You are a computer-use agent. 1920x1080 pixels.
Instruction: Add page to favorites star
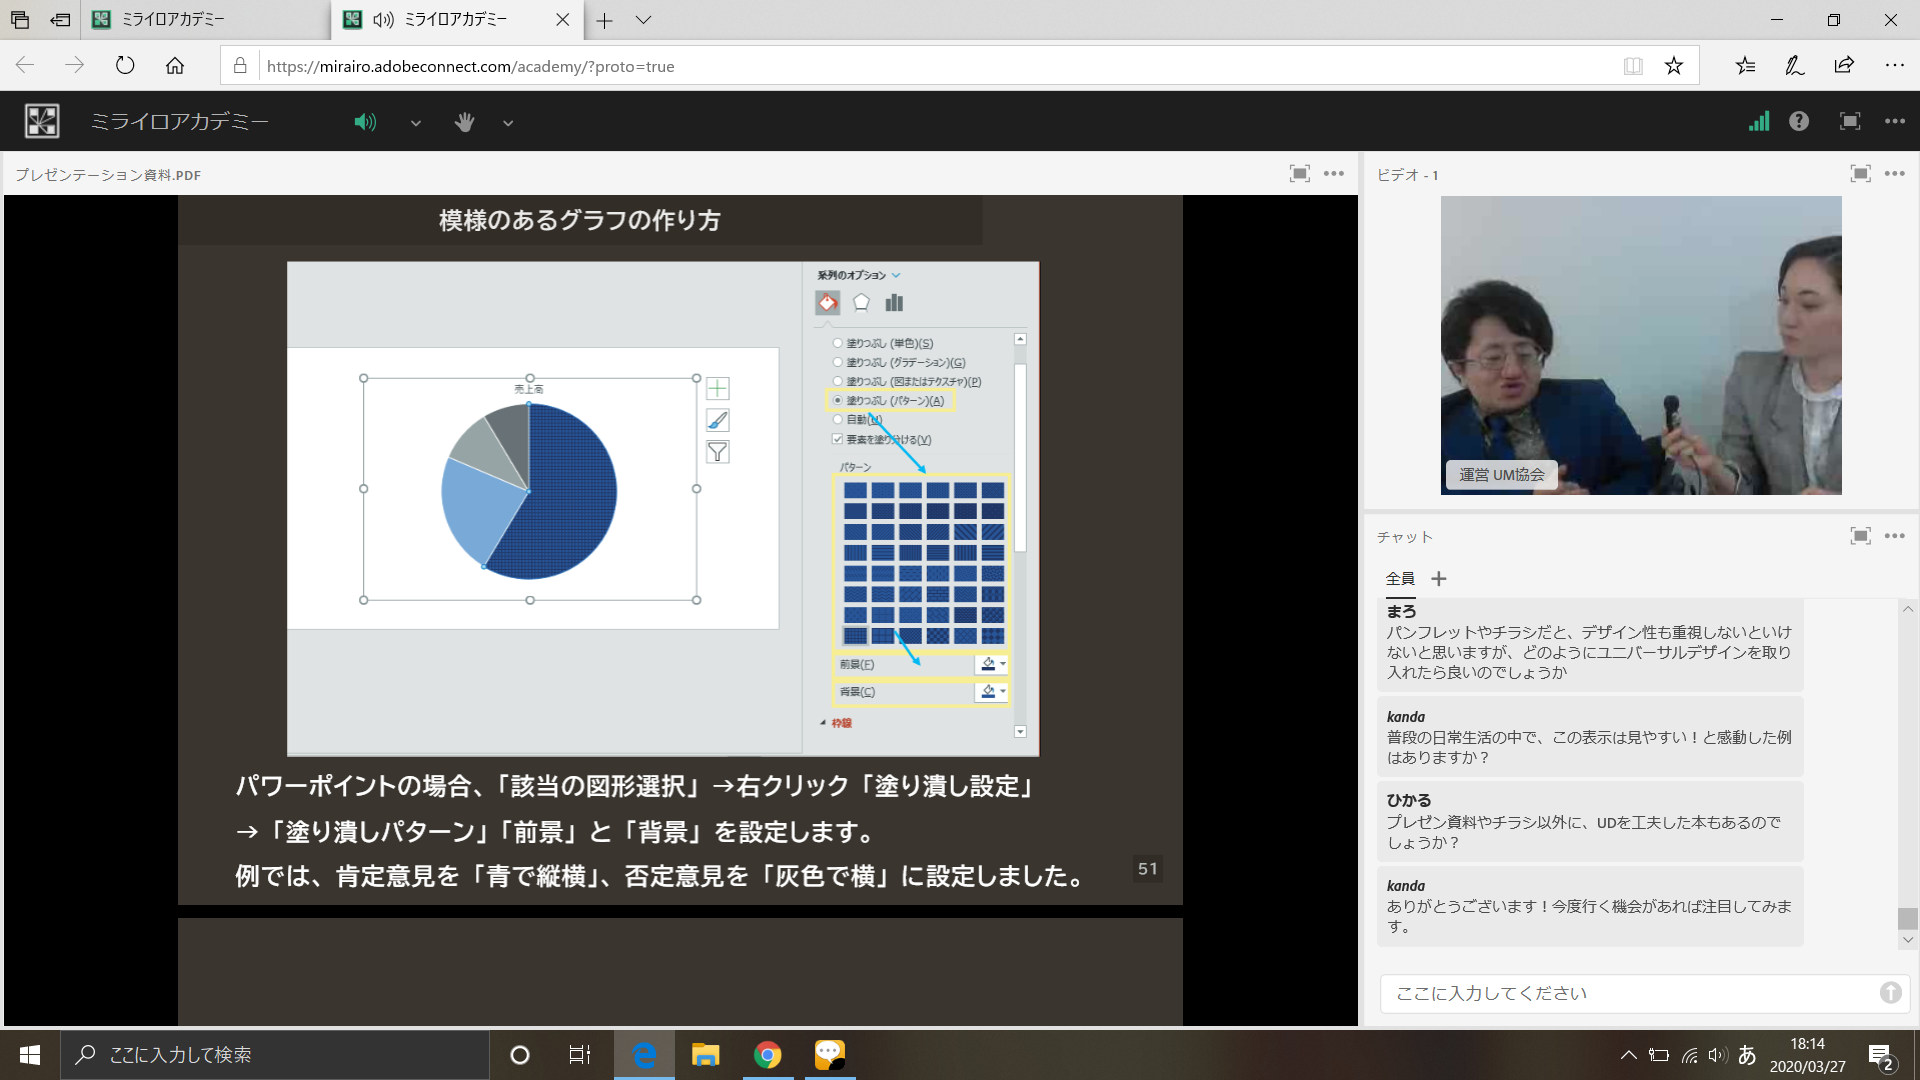[1674, 66]
